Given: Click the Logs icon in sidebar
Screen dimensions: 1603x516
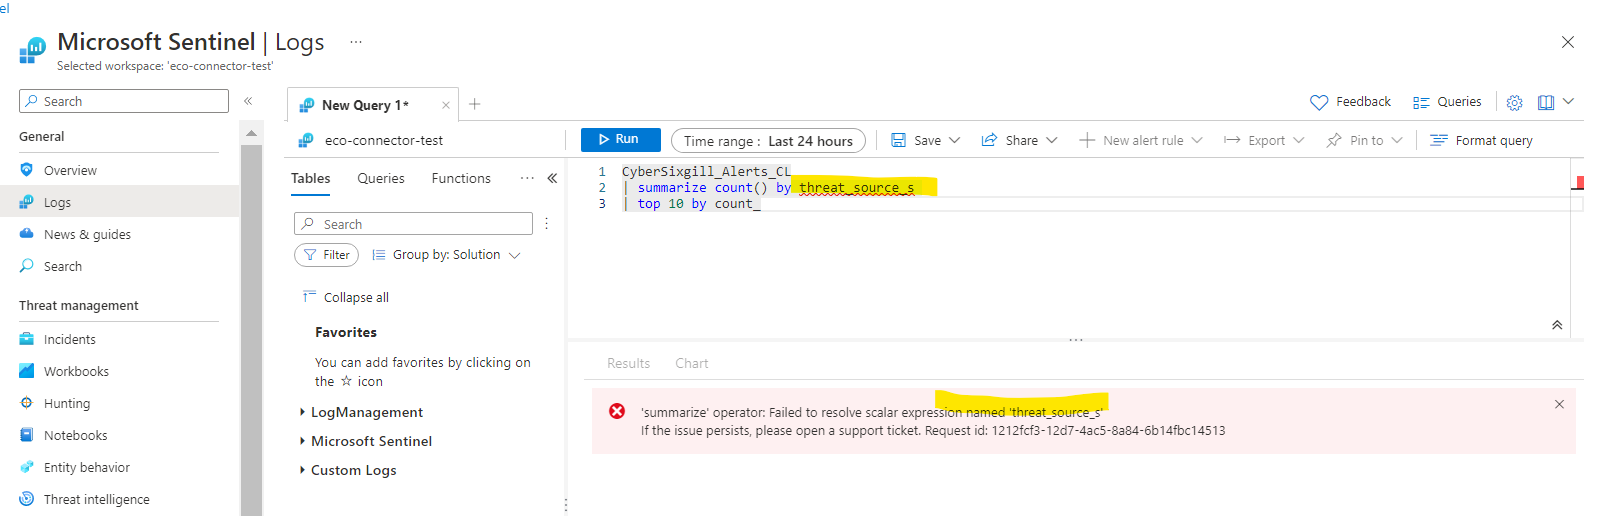Looking at the screenshot, I should click(27, 202).
